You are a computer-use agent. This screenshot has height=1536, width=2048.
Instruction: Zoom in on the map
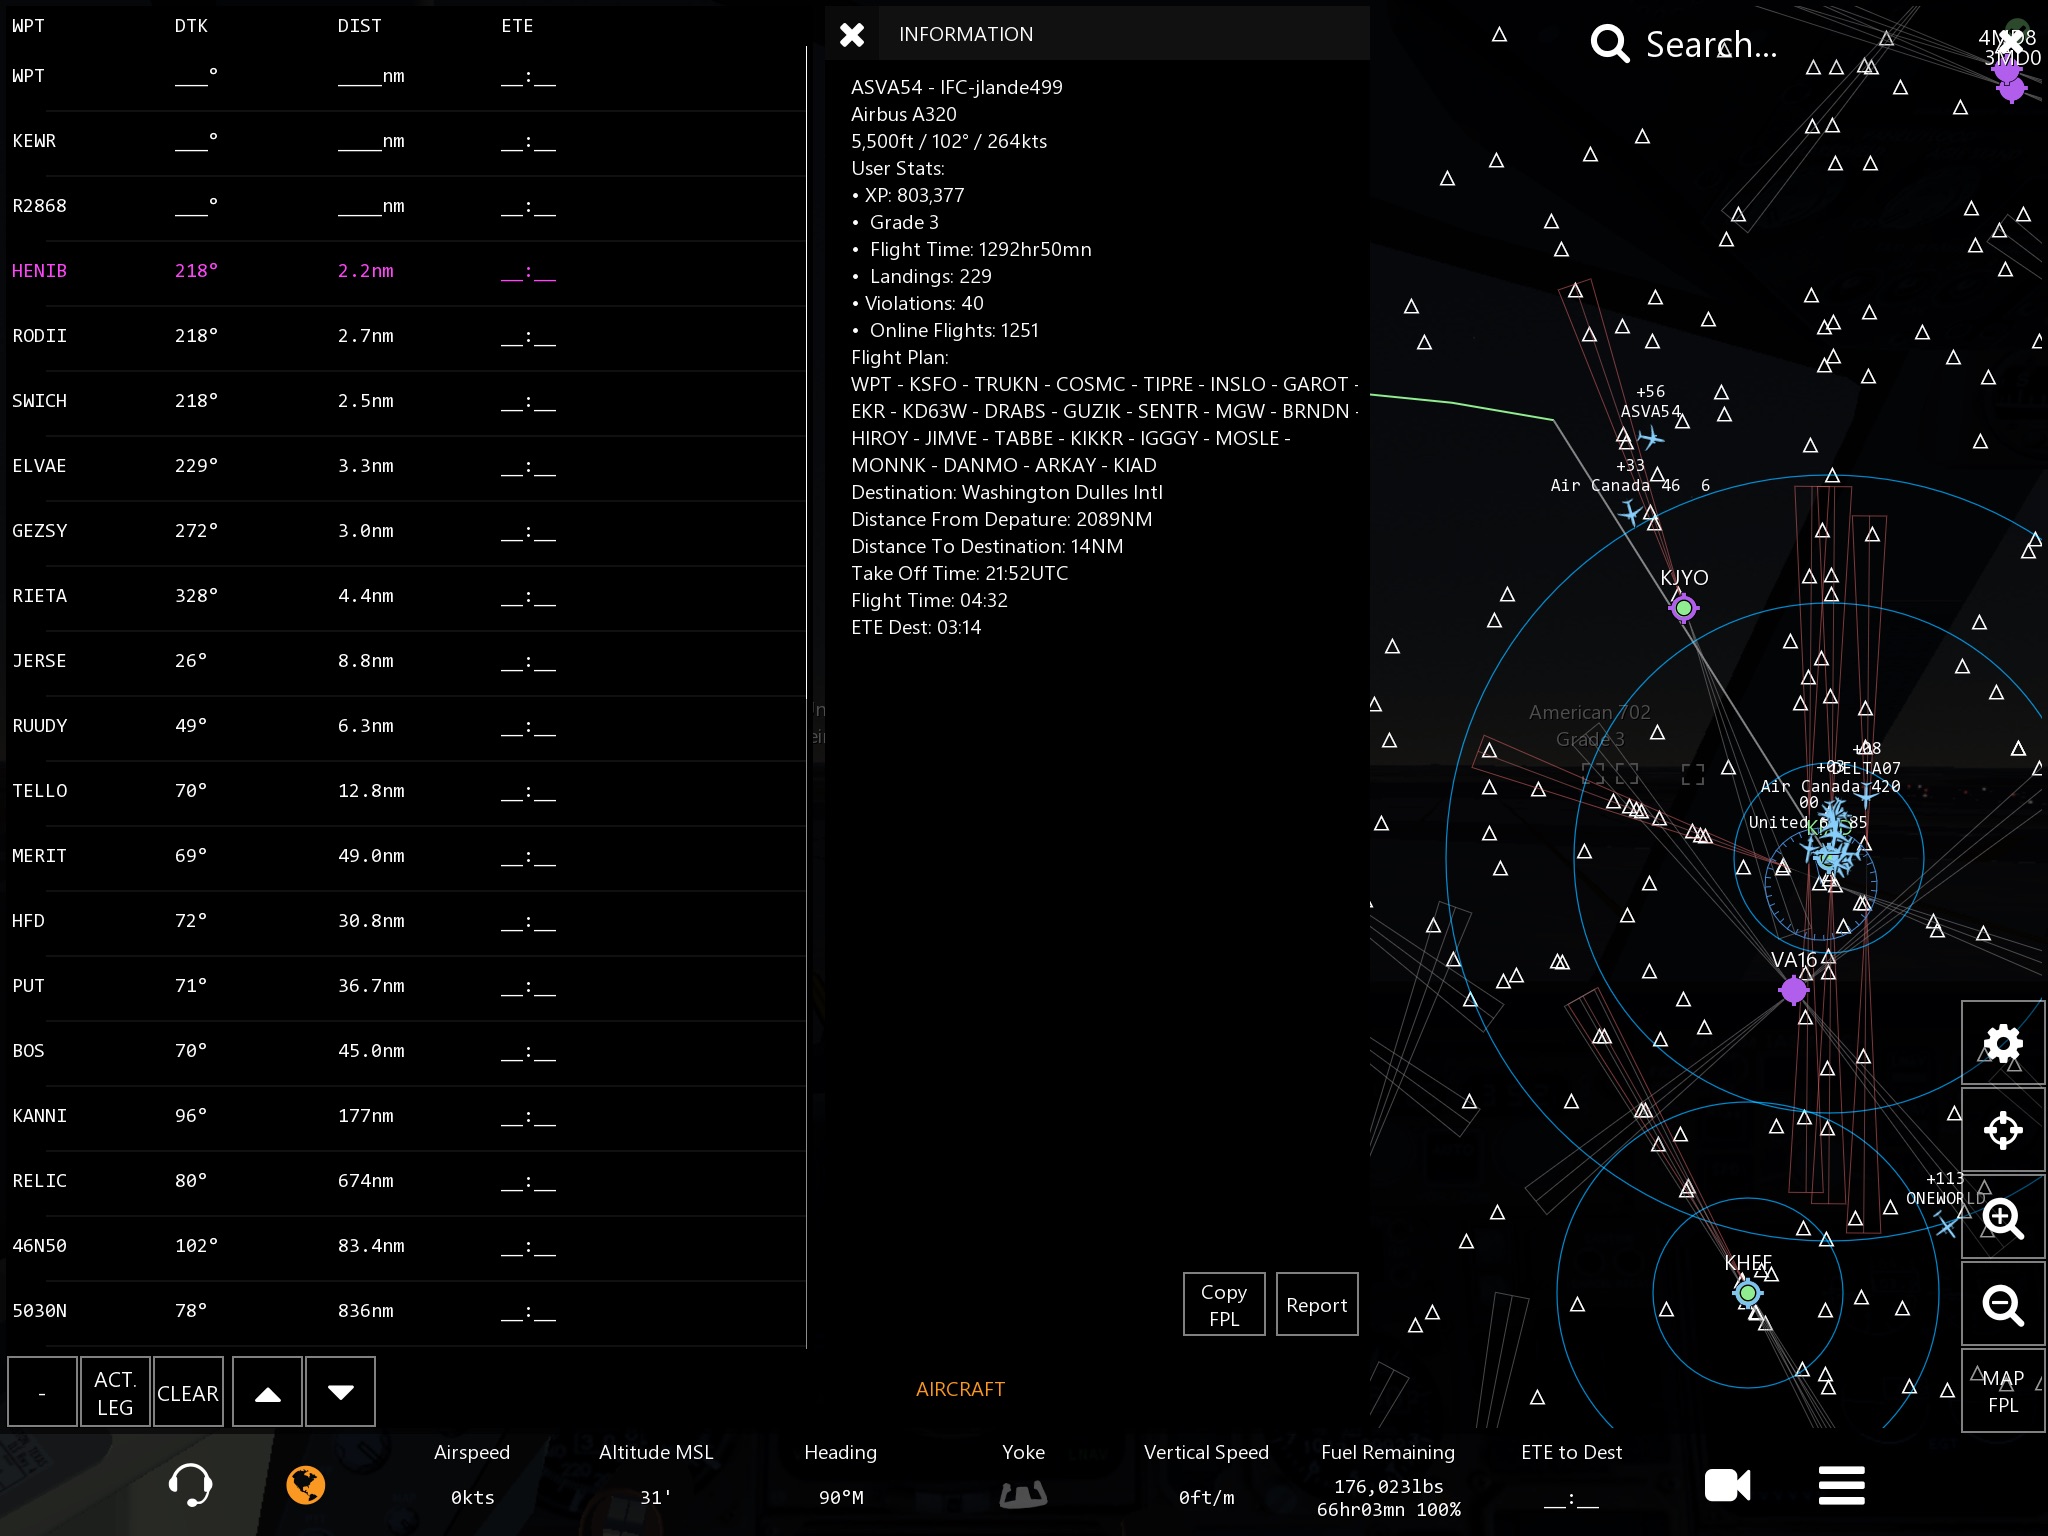(2002, 1218)
